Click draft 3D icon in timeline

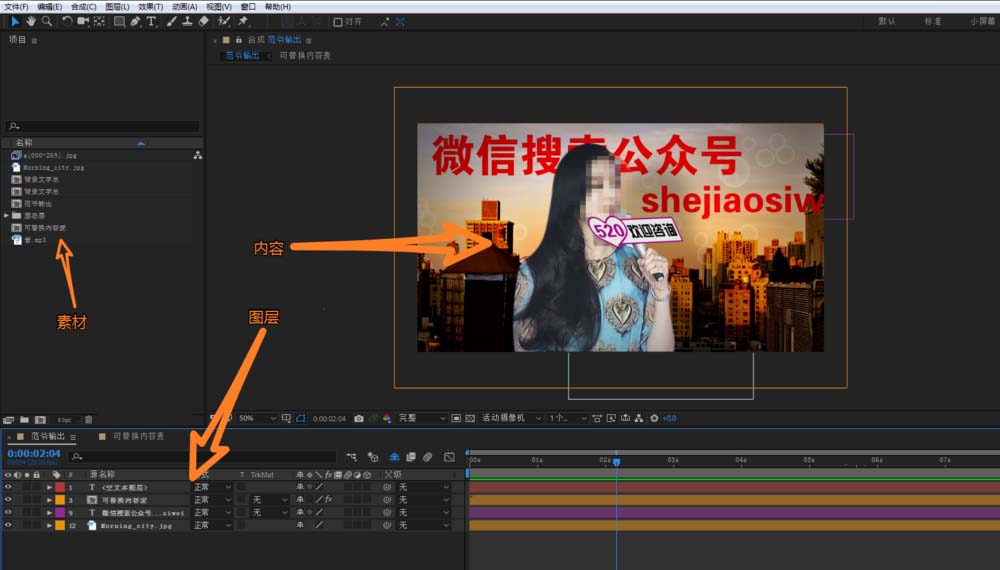[x=373, y=457]
